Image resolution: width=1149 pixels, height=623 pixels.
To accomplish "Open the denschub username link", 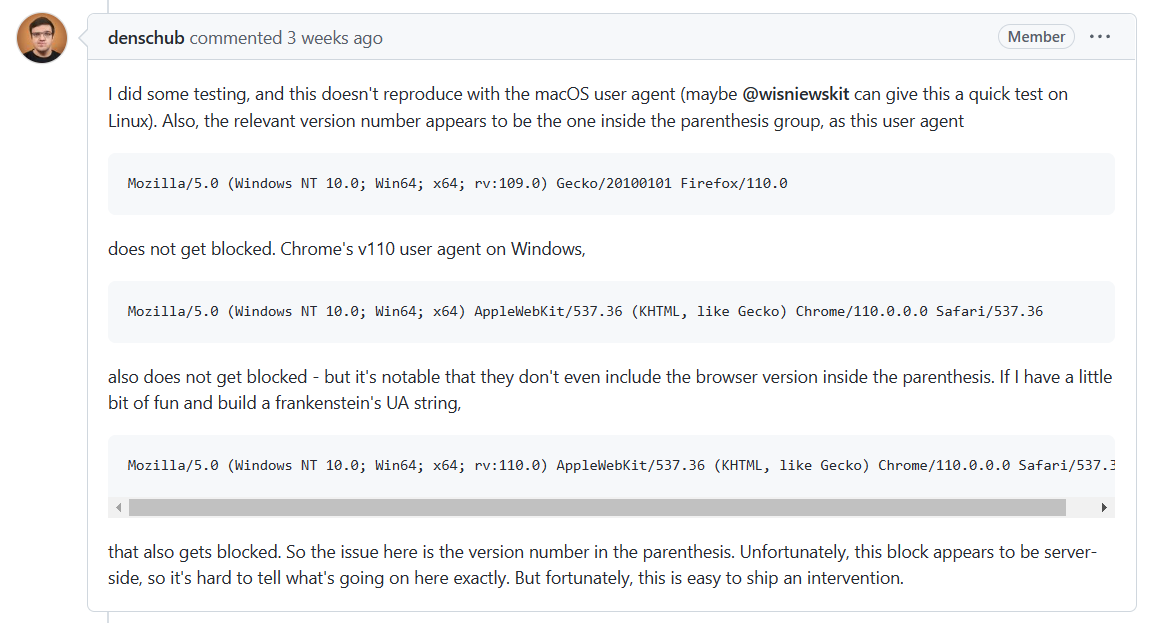I will point(146,38).
